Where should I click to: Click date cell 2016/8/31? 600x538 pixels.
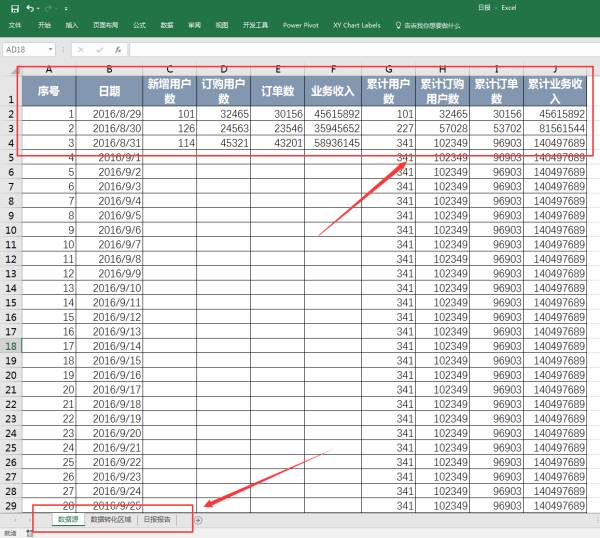tap(109, 143)
